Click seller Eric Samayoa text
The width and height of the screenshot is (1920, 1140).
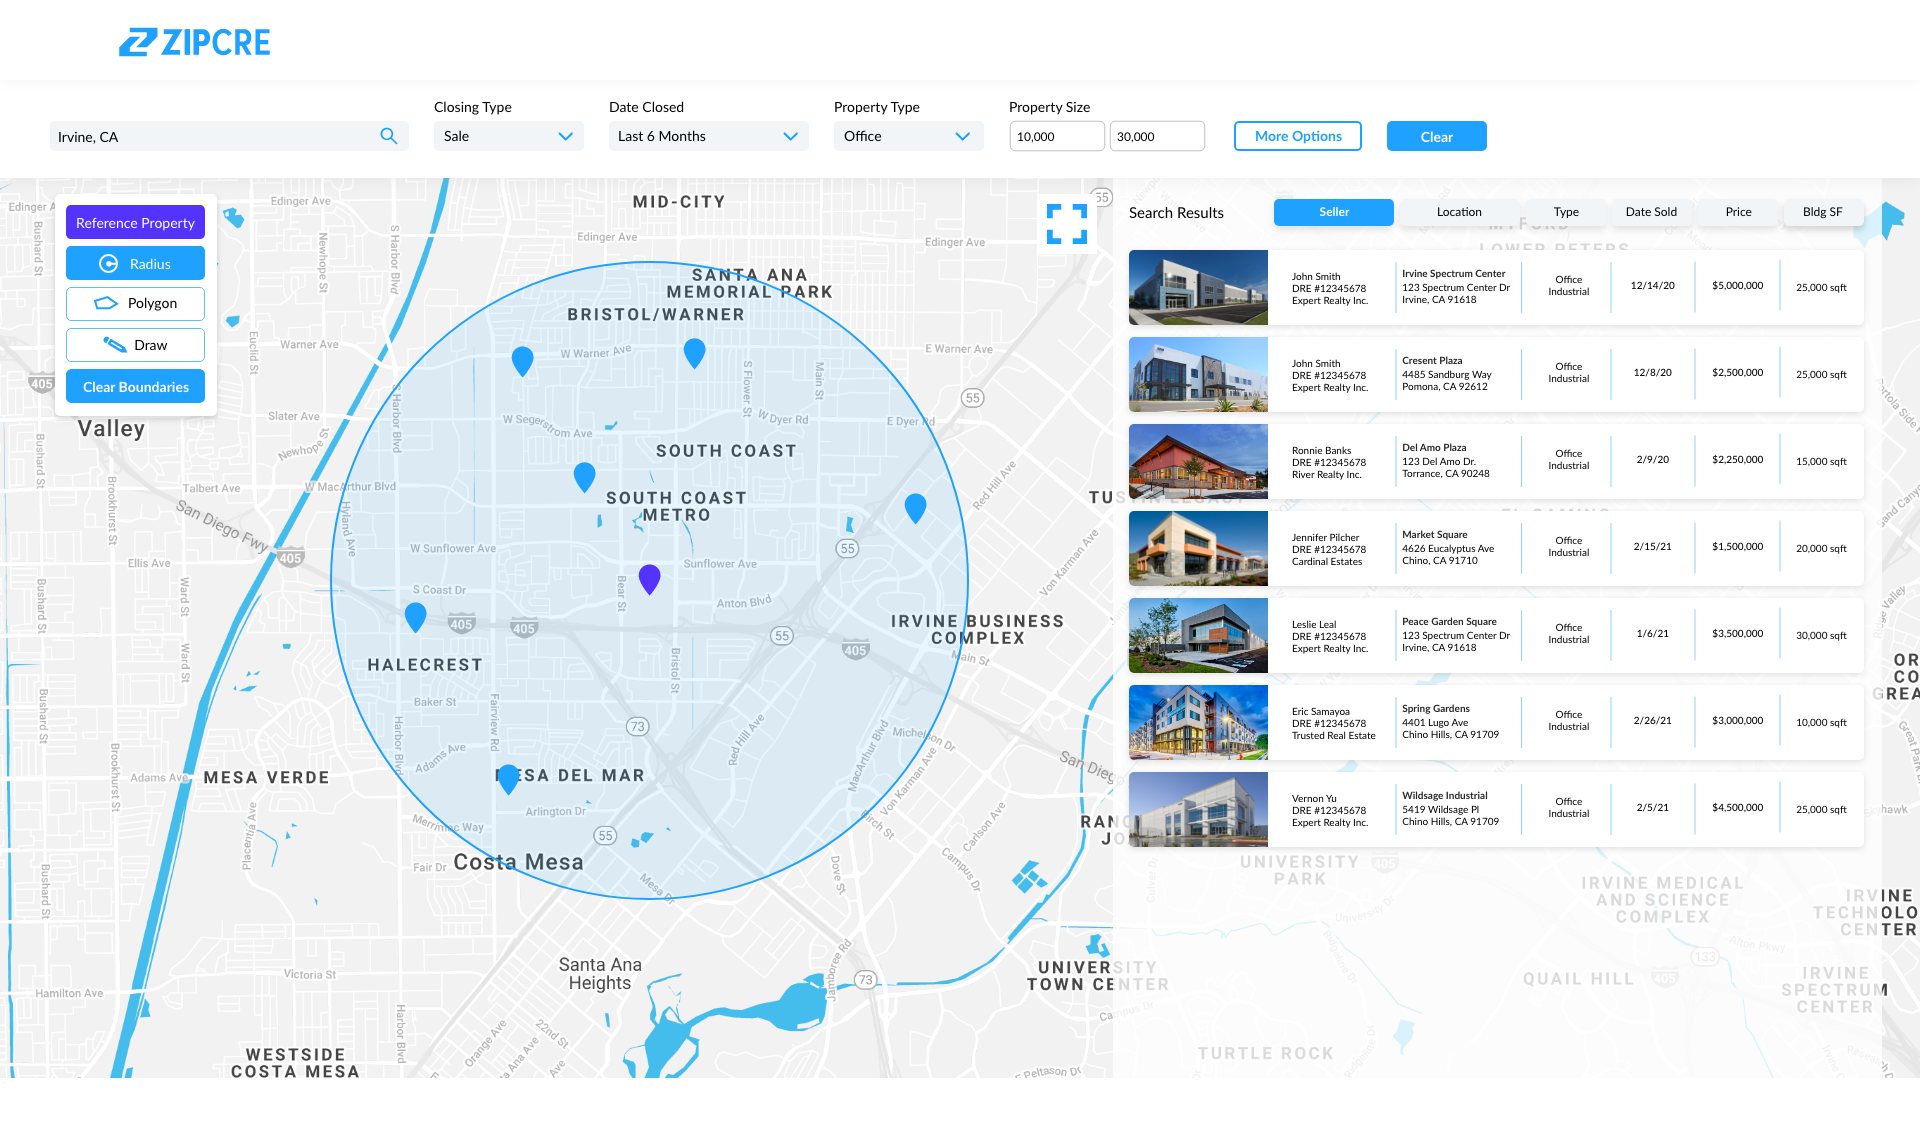tap(1320, 711)
